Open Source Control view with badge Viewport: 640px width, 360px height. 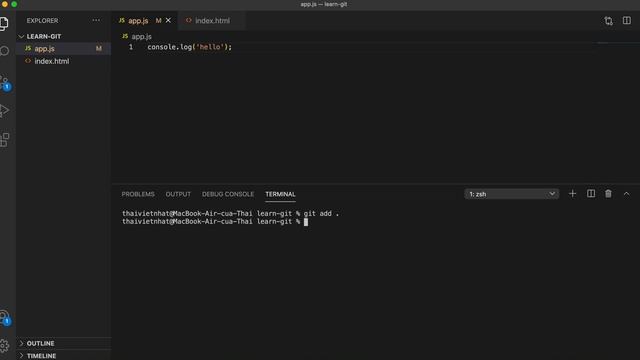[x=5, y=83]
